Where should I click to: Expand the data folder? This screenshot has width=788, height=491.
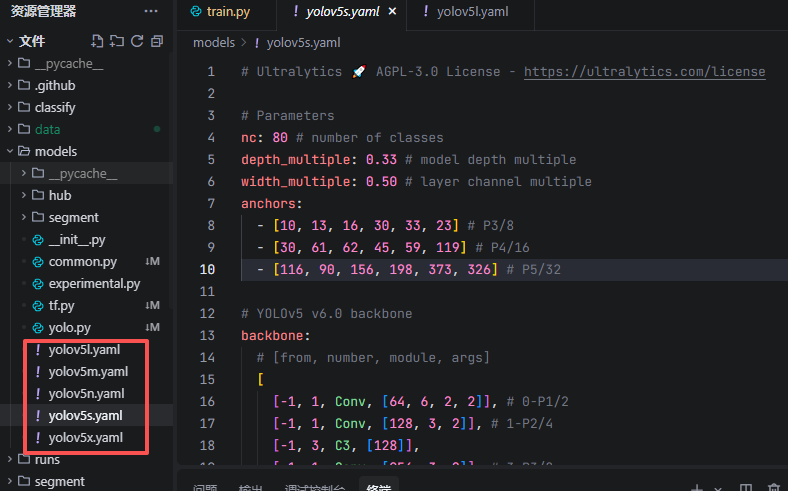pyautogui.click(x=47, y=130)
